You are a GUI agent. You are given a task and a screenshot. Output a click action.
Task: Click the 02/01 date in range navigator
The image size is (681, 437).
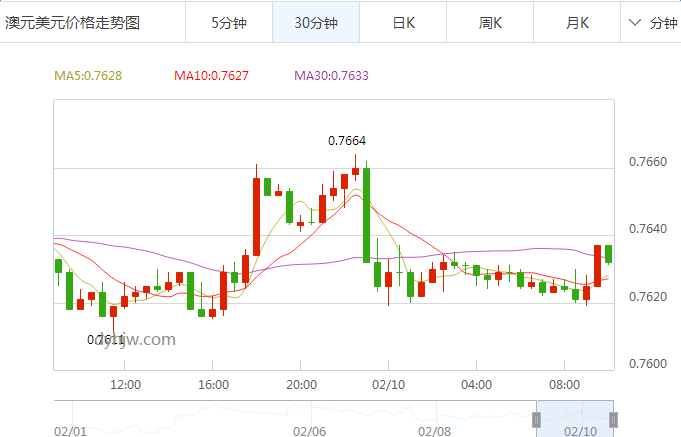pyautogui.click(x=70, y=432)
